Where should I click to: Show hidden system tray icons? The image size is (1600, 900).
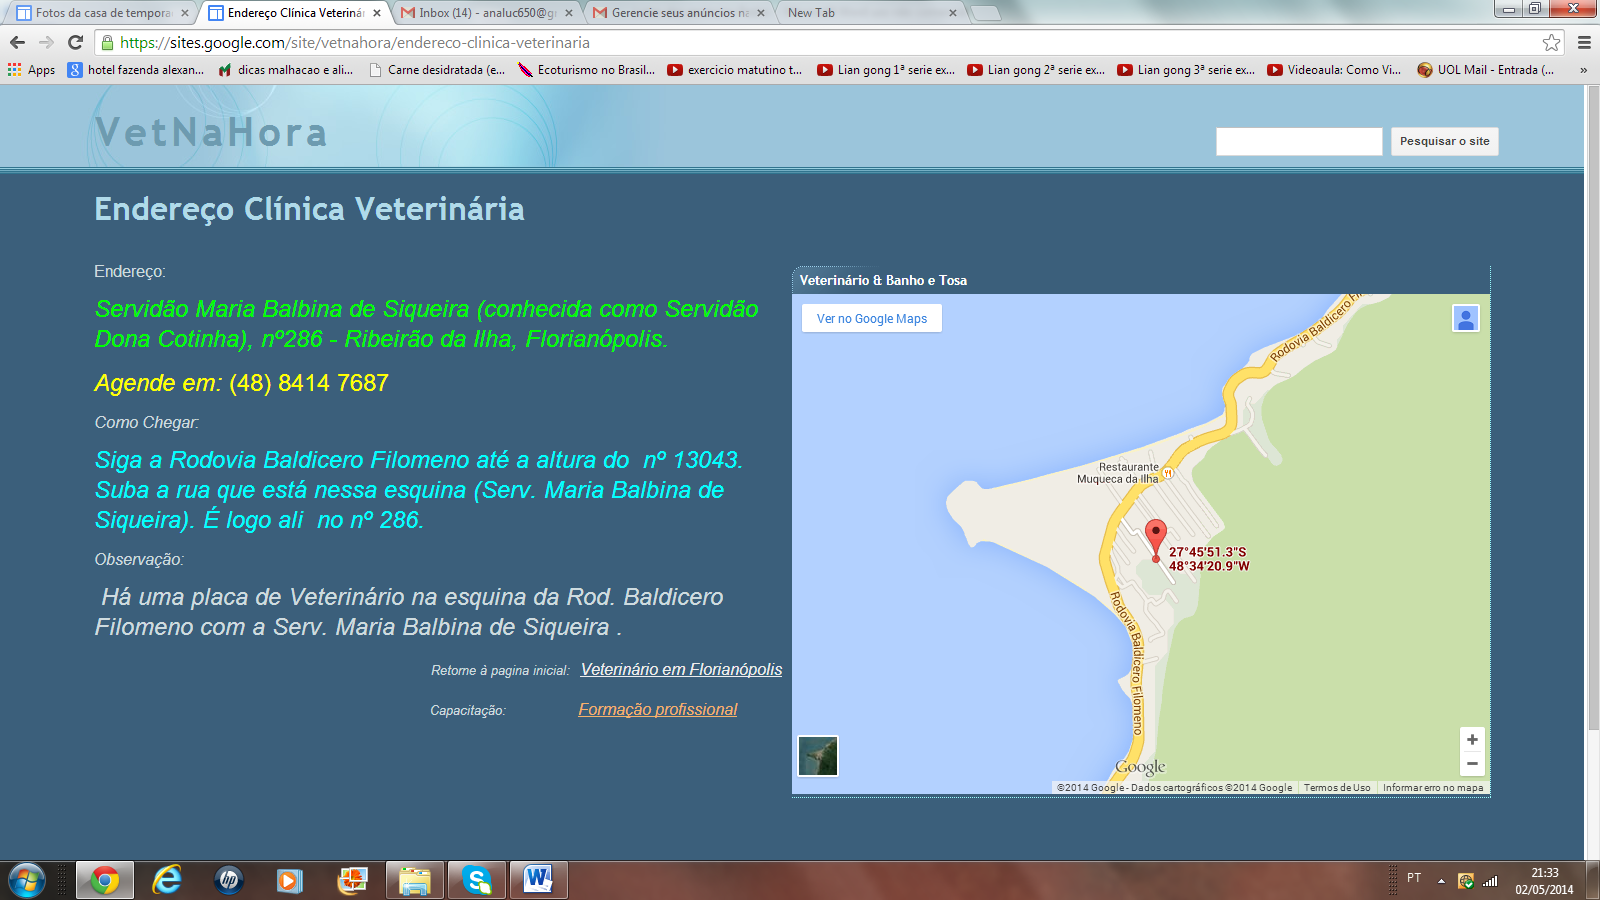point(1441,881)
